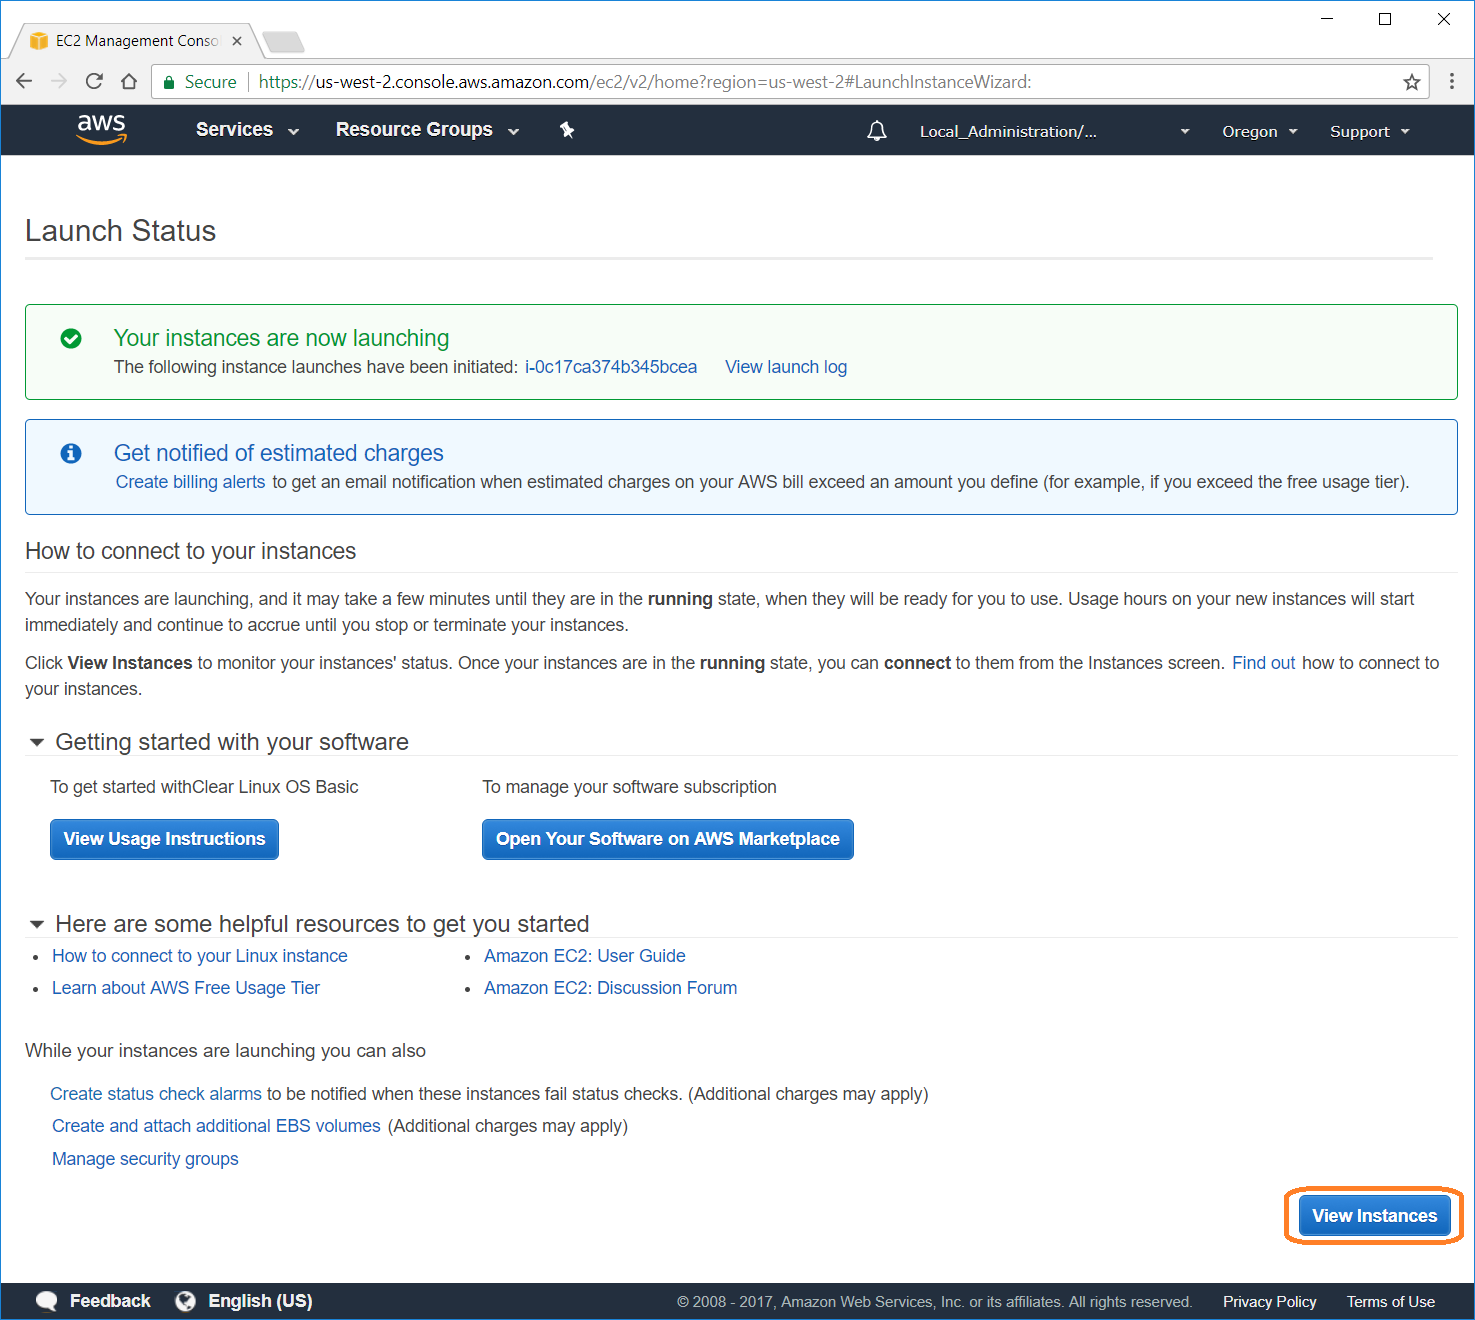Click the Launch Status heading
Screen dimensions: 1475x1320
click(x=120, y=231)
